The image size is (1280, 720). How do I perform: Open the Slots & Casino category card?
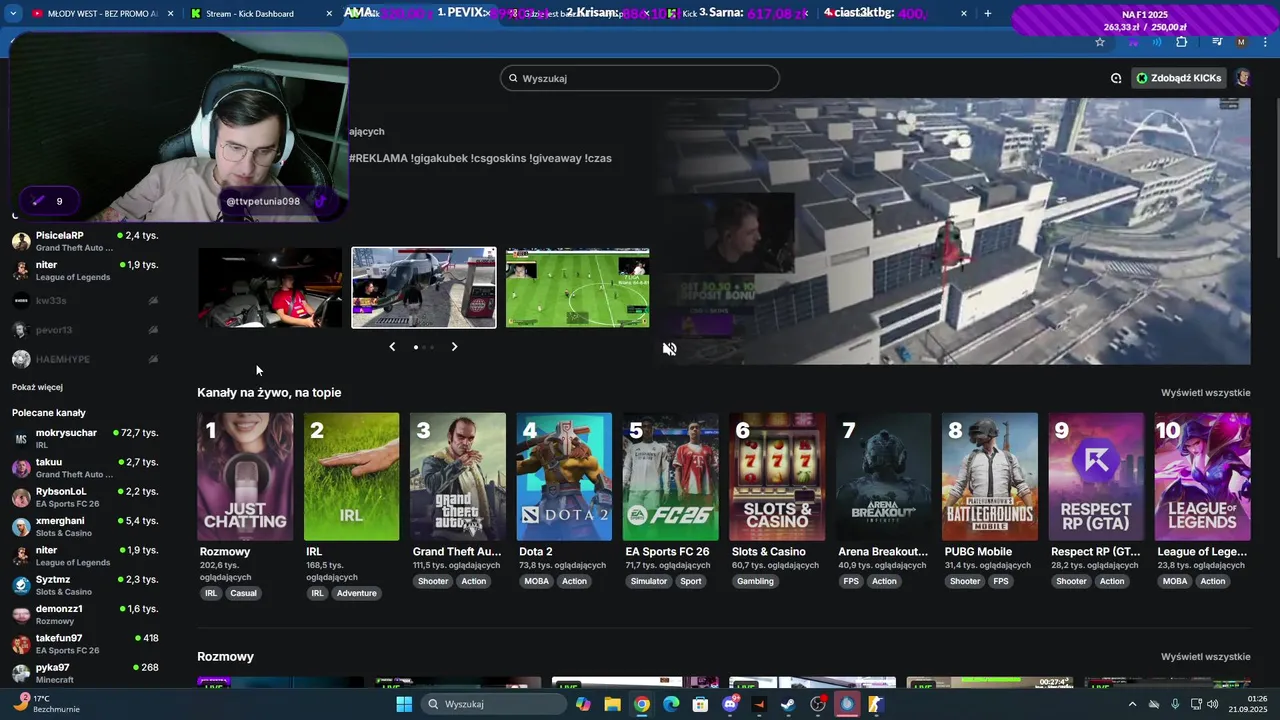tap(777, 477)
